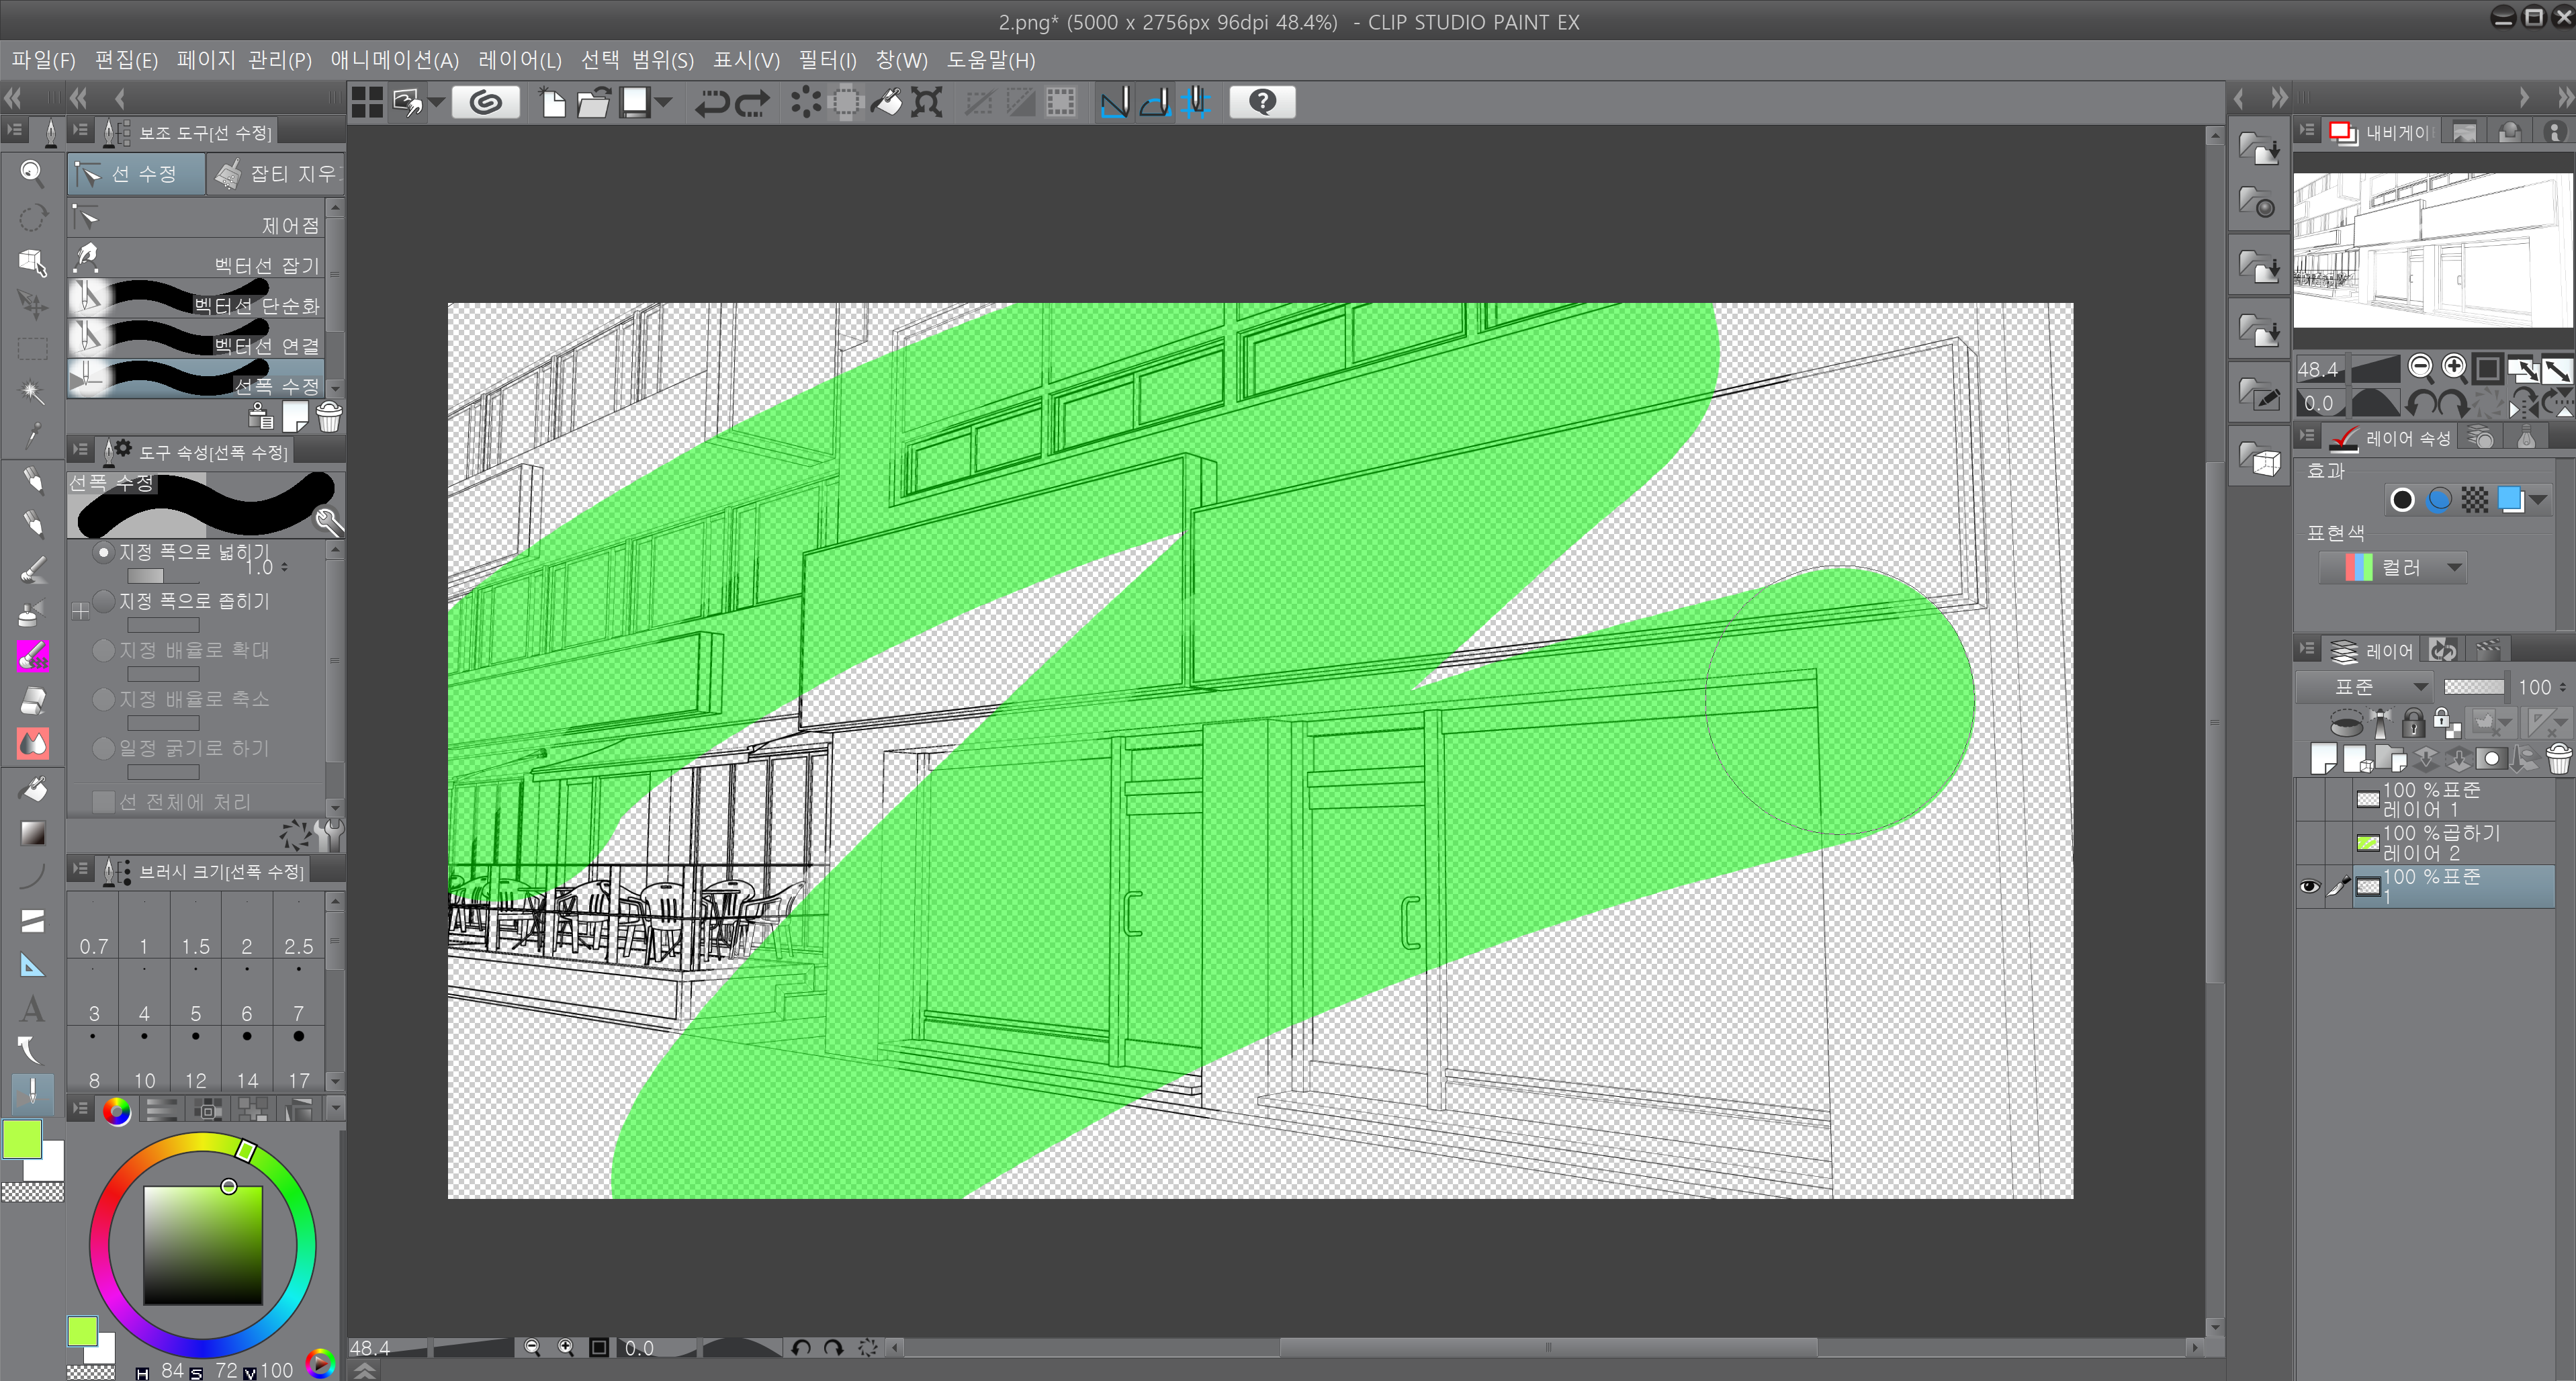Open CLIP STUDIO spiral launcher button

point(486,102)
